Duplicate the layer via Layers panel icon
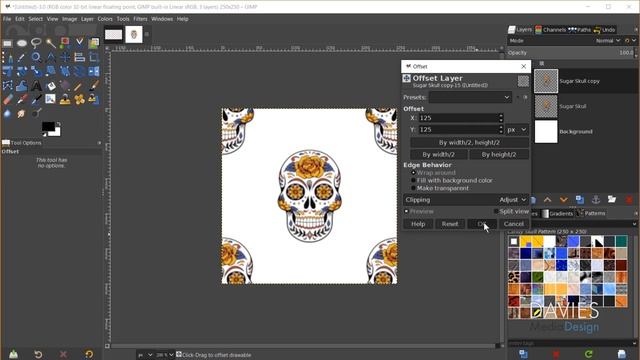 click(580, 199)
